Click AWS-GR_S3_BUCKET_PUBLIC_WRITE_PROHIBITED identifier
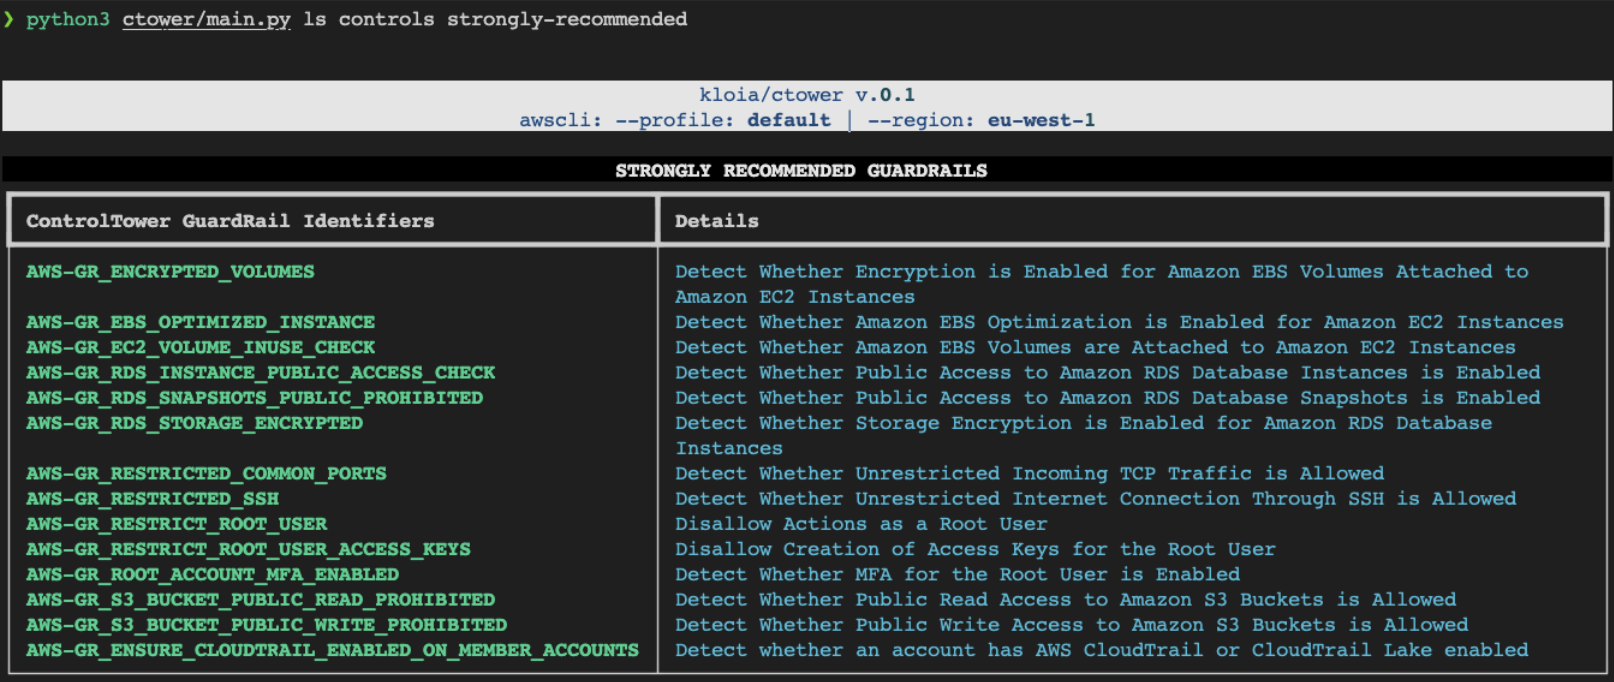Screen dimensions: 1614x682 266,625
